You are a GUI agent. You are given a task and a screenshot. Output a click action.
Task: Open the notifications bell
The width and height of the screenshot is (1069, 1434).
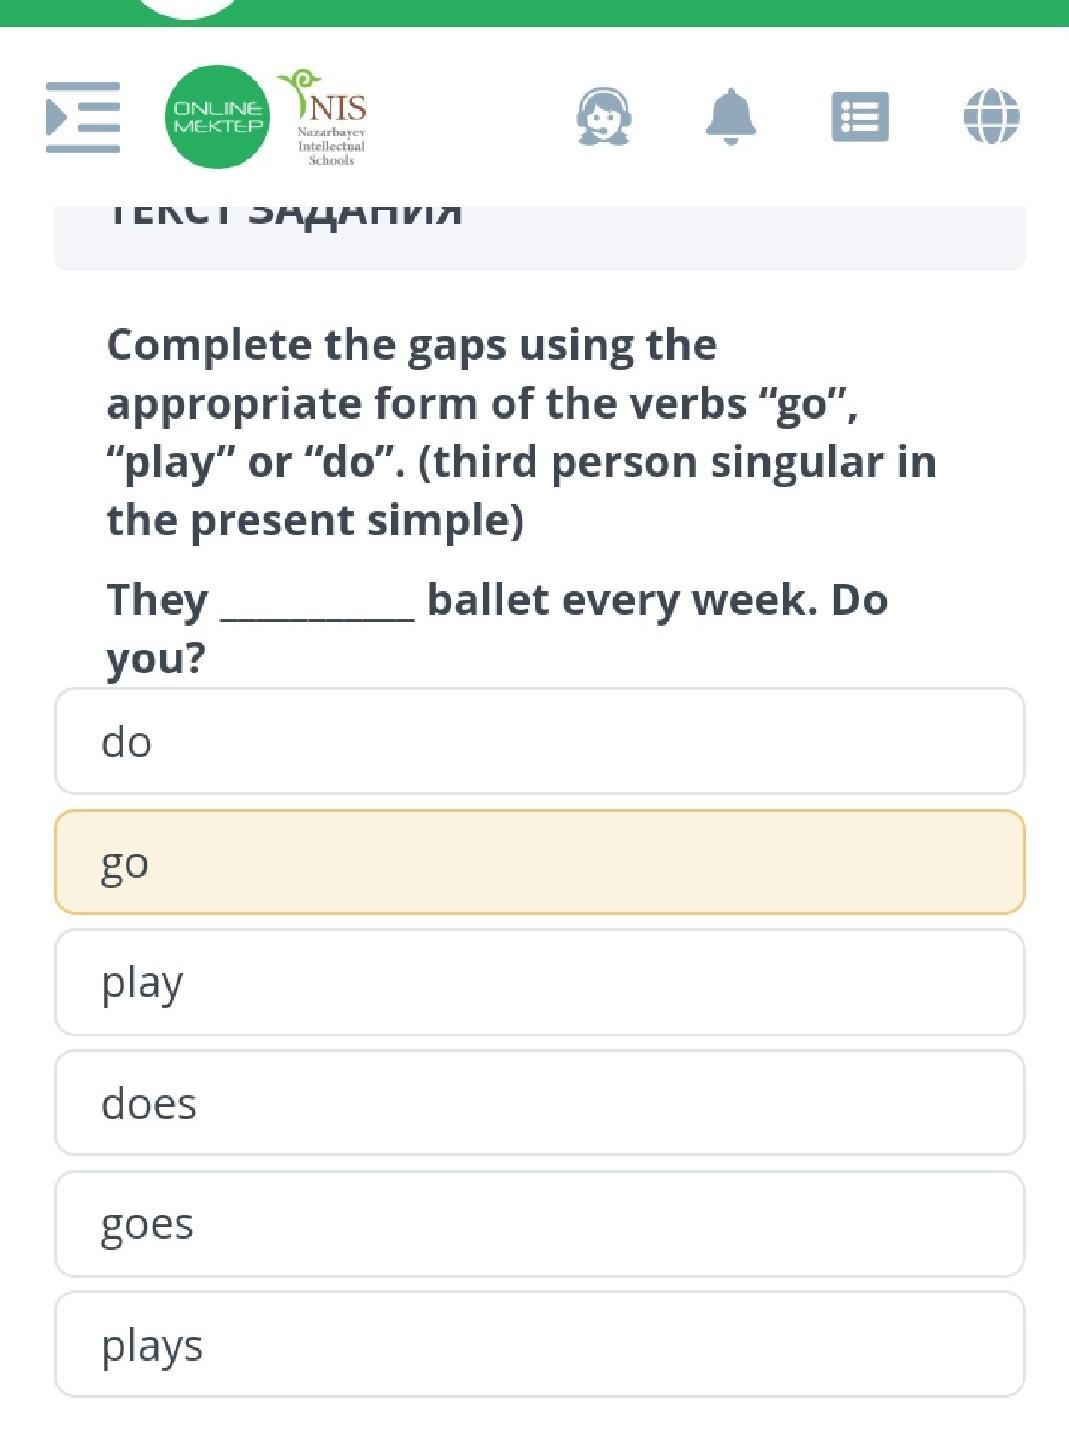tap(731, 117)
